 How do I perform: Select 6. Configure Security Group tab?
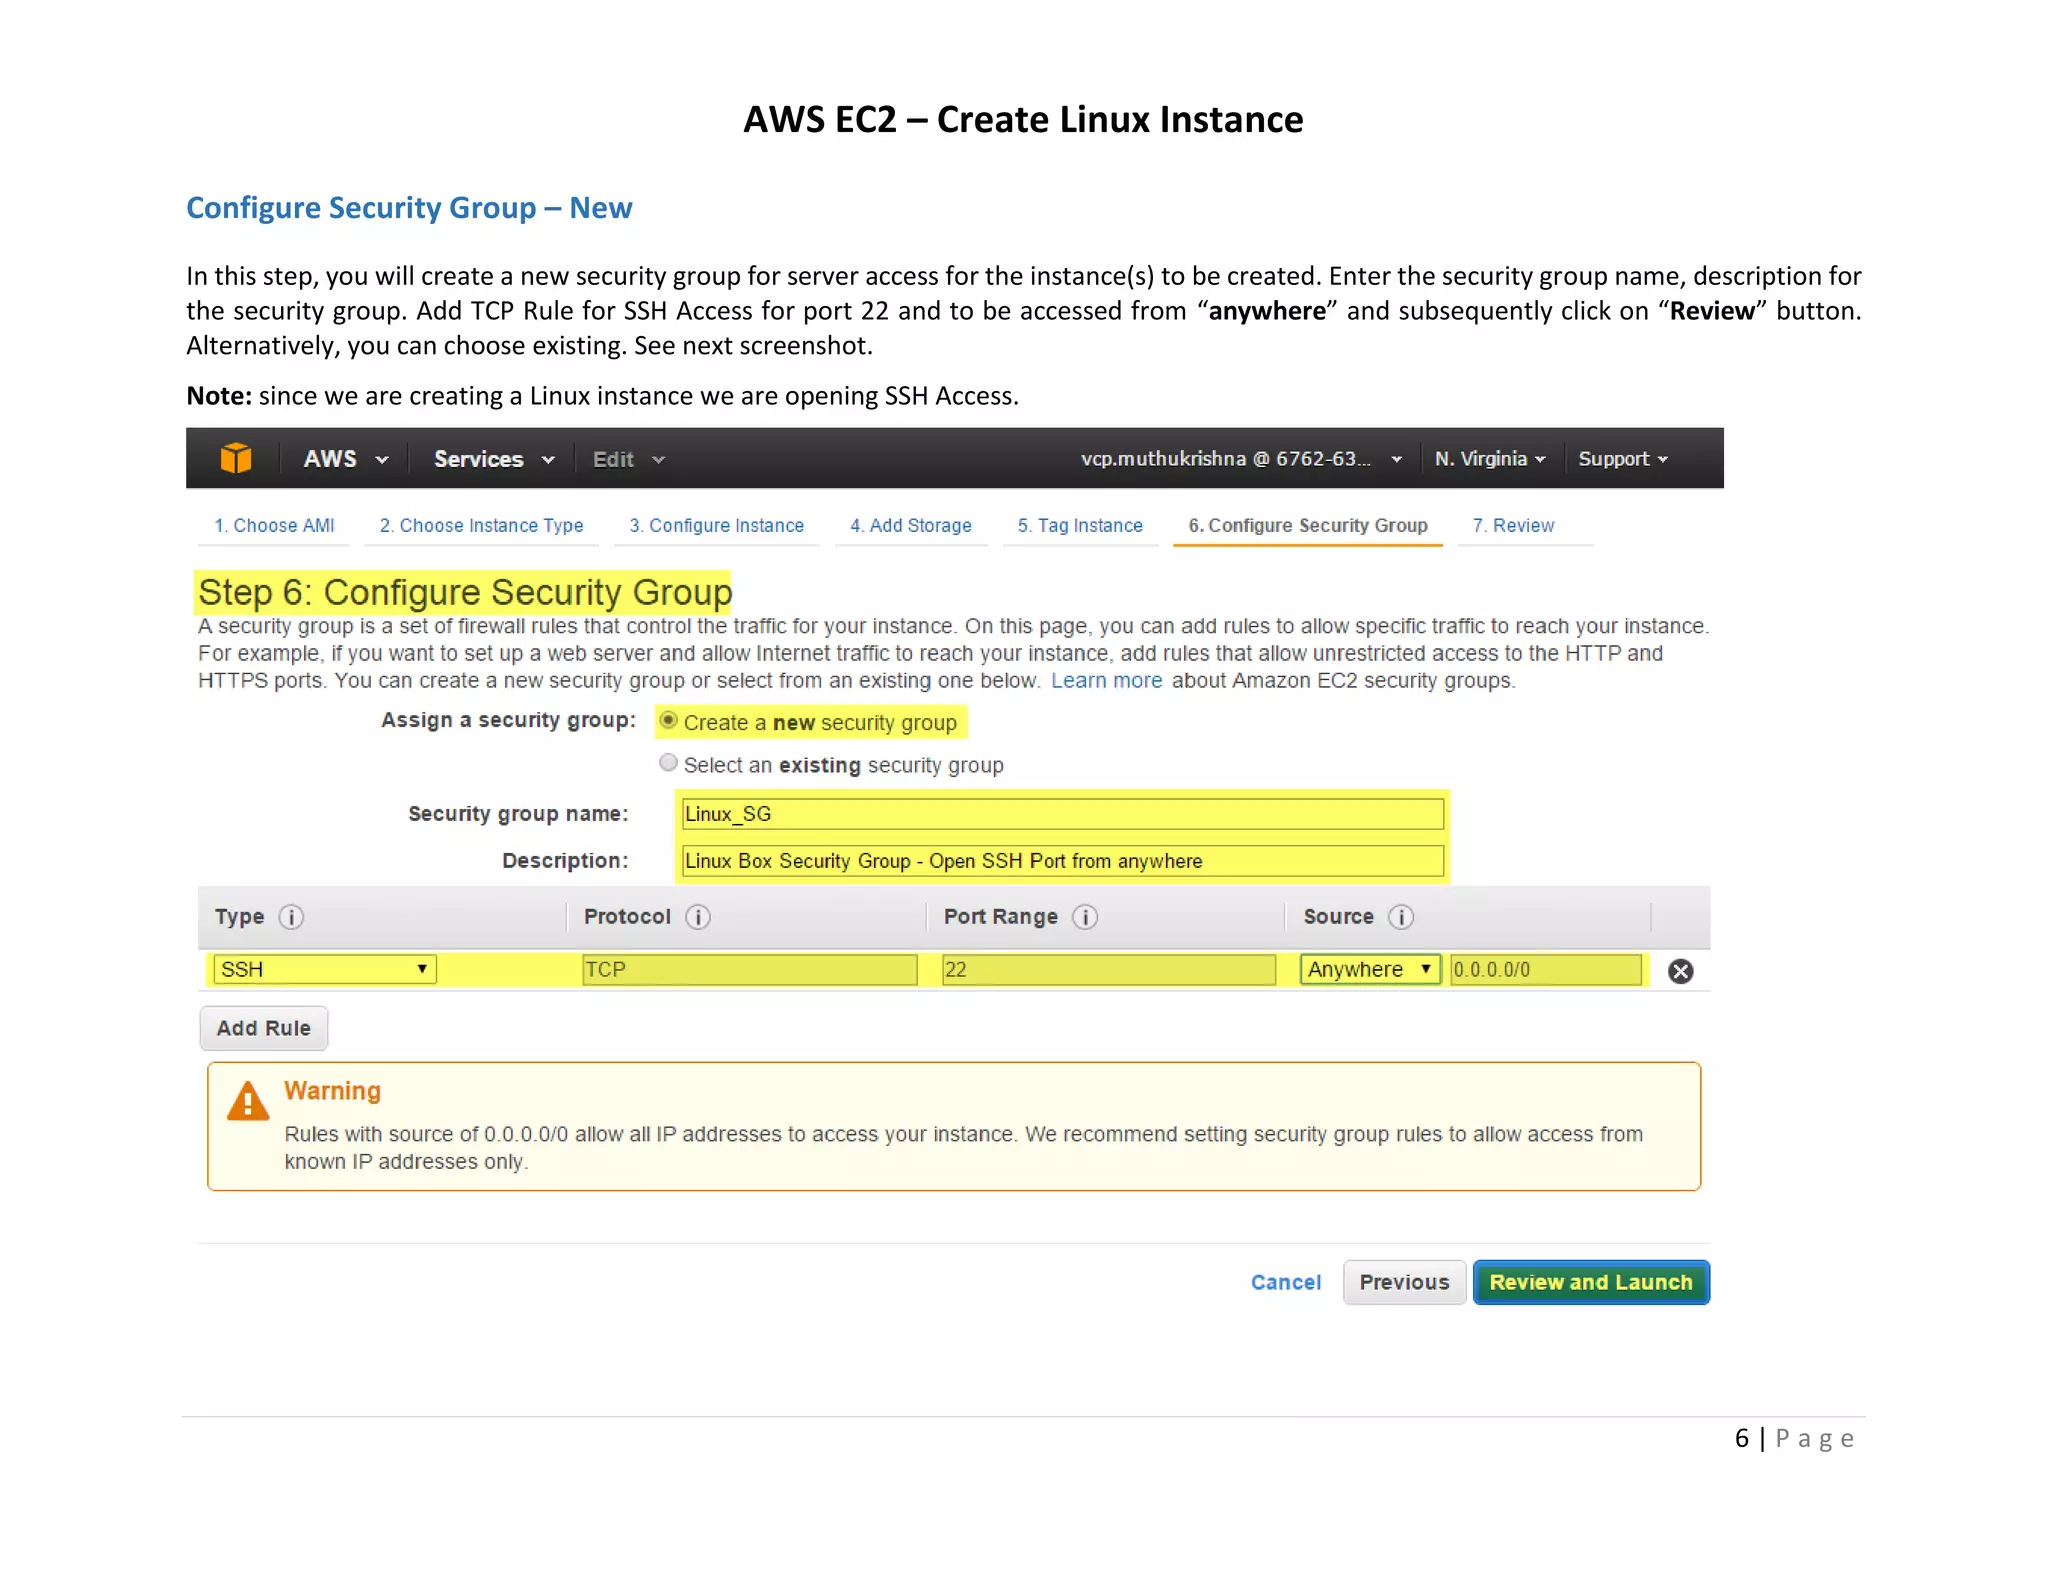coord(1308,526)
